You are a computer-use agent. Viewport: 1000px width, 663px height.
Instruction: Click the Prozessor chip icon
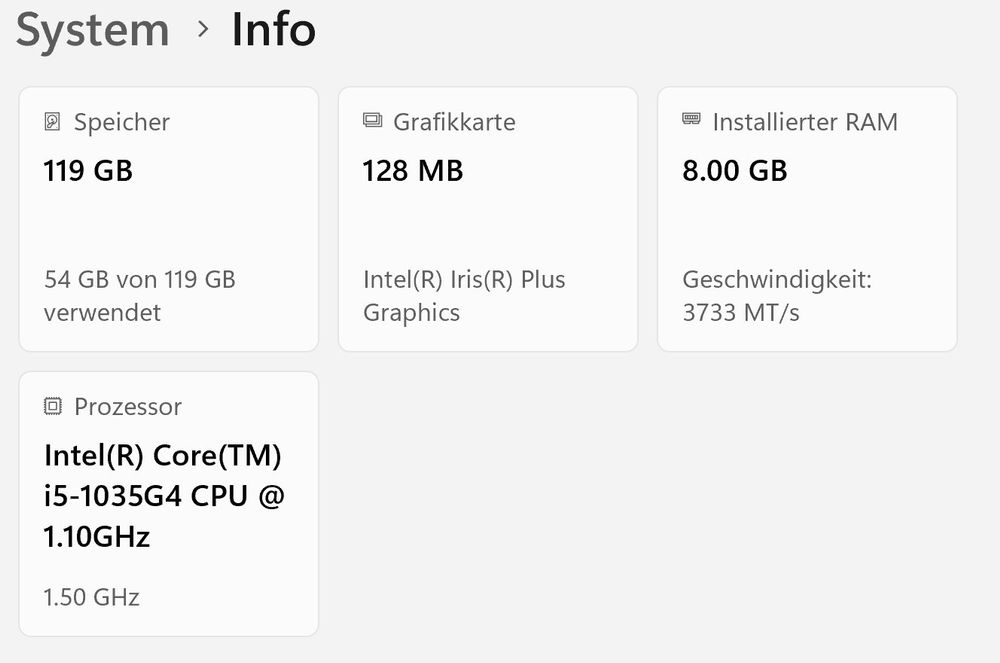click(53, 405)
